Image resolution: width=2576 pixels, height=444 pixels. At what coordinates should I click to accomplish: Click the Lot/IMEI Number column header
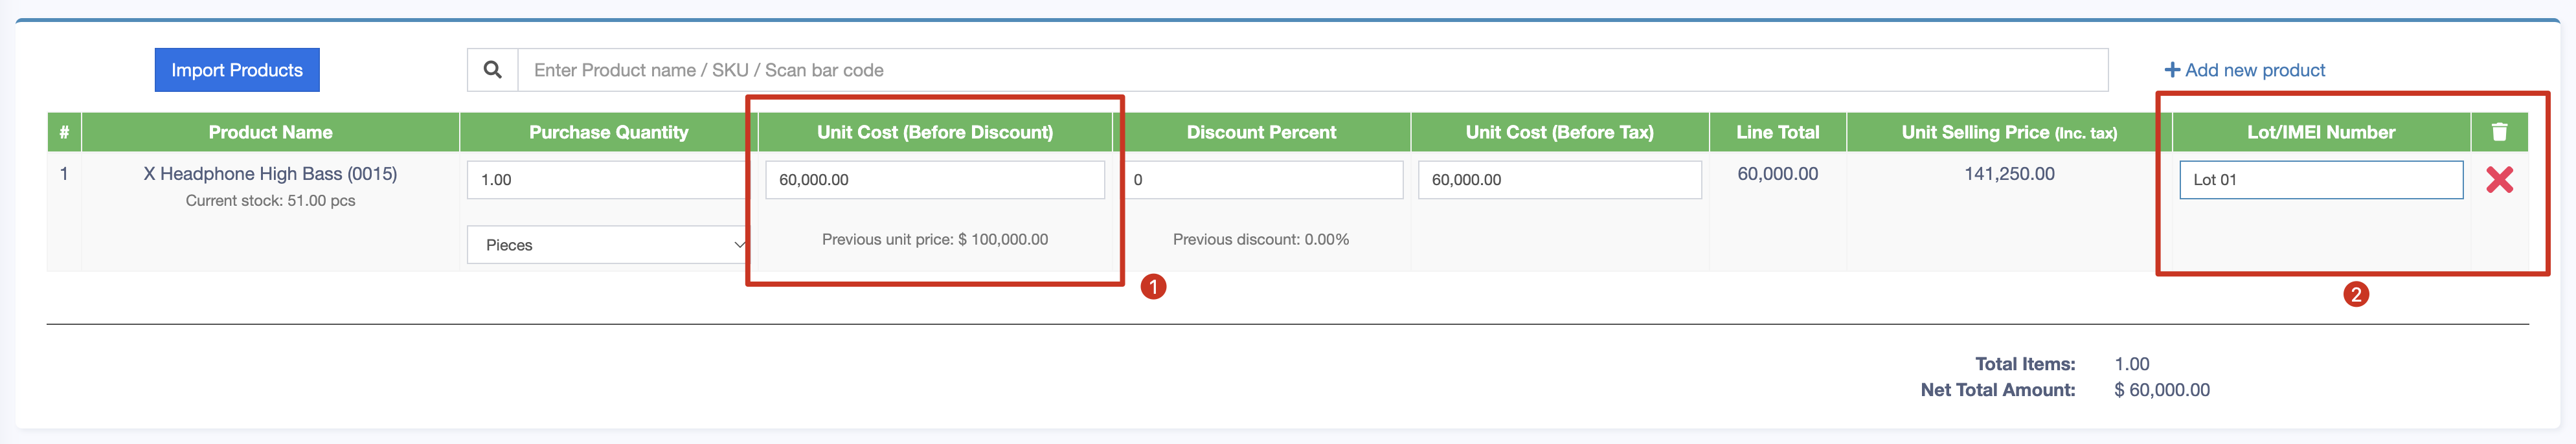[x=2320, y=132]
